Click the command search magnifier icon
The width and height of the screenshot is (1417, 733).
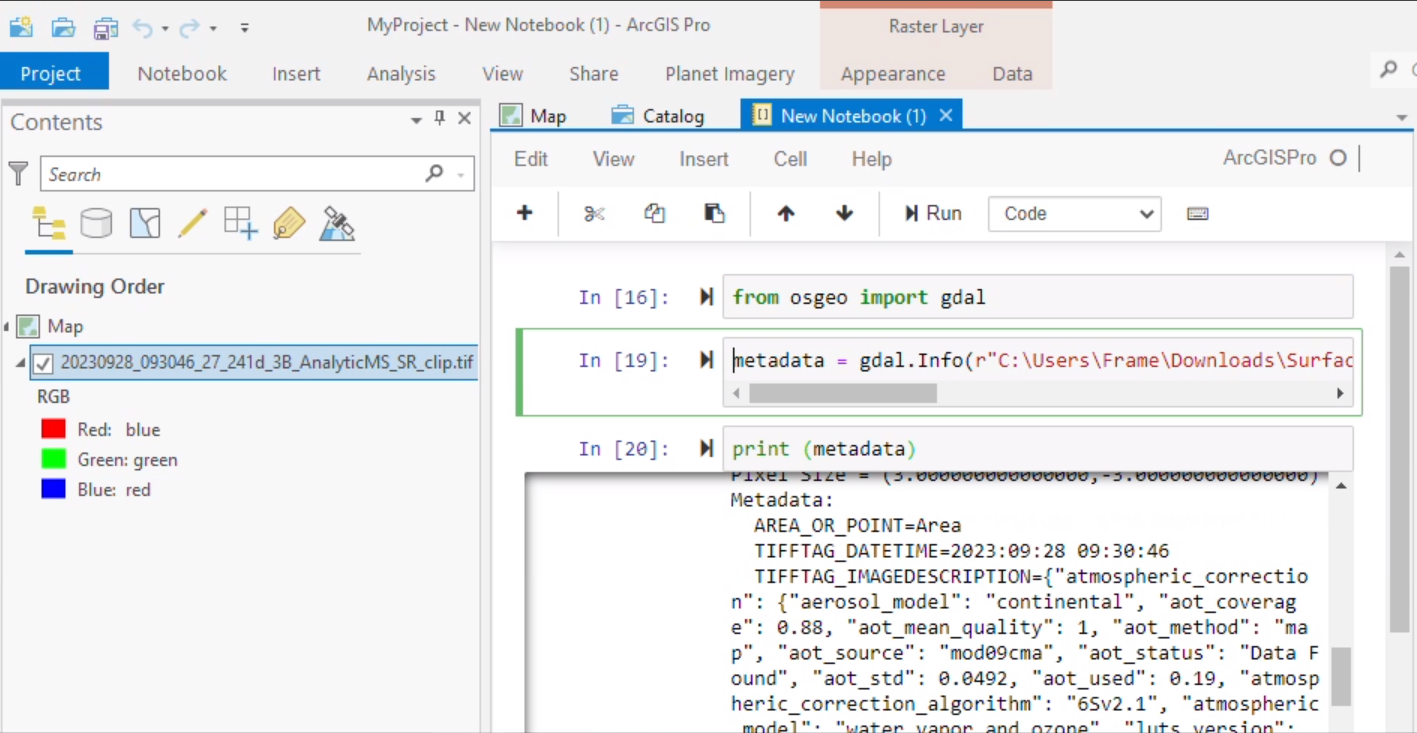click(1389, 69)
